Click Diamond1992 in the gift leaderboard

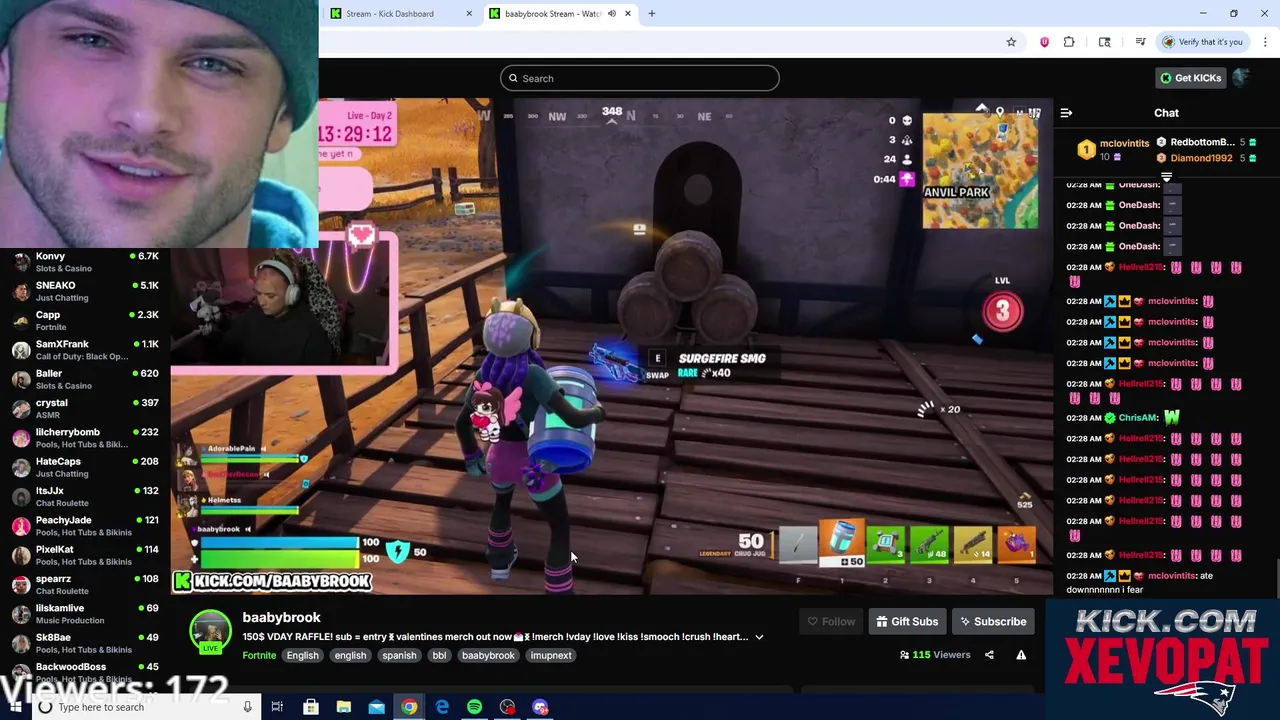point(1201,158)
